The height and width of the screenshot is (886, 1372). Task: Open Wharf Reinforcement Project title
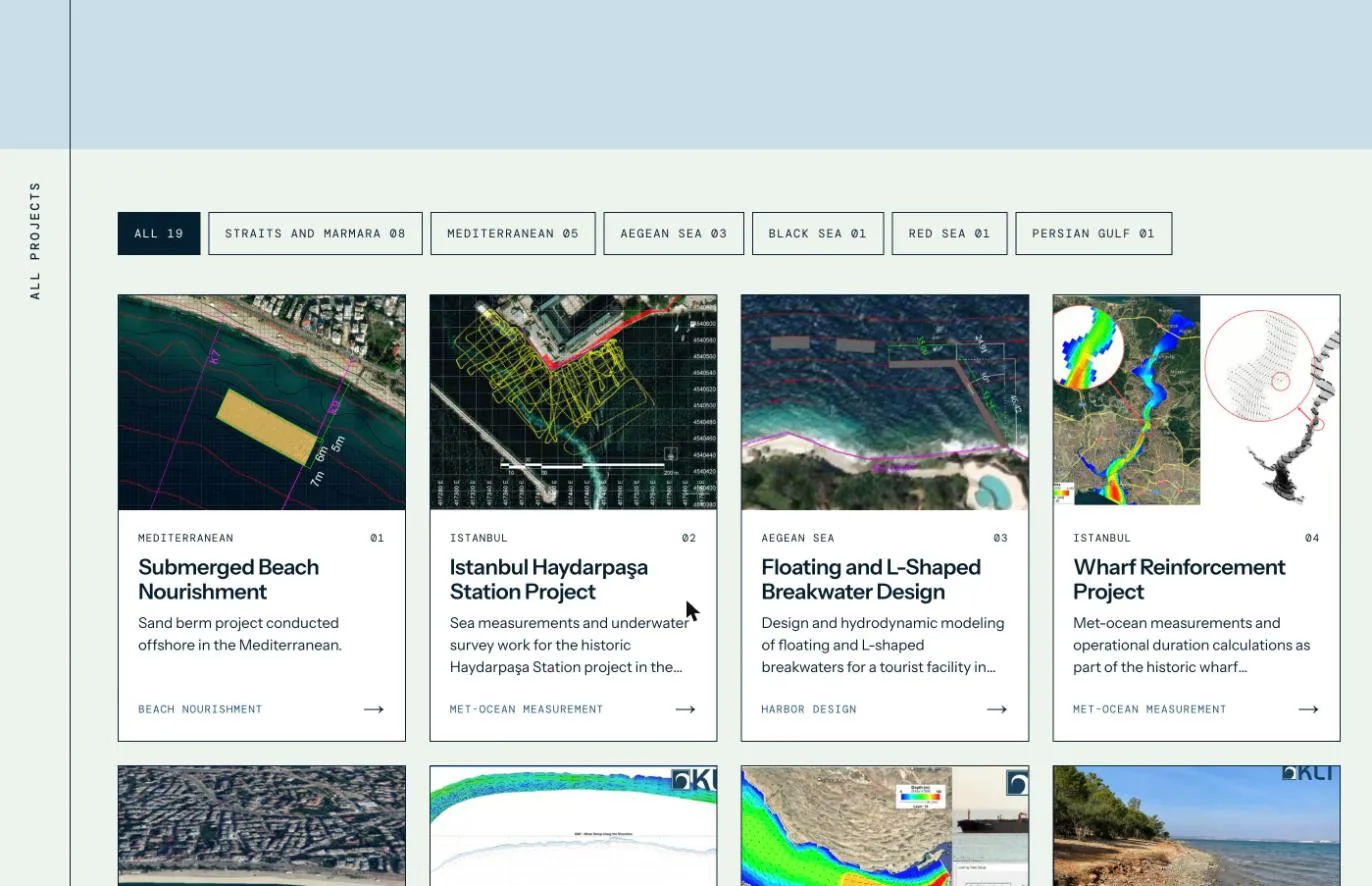point(1179,579)
